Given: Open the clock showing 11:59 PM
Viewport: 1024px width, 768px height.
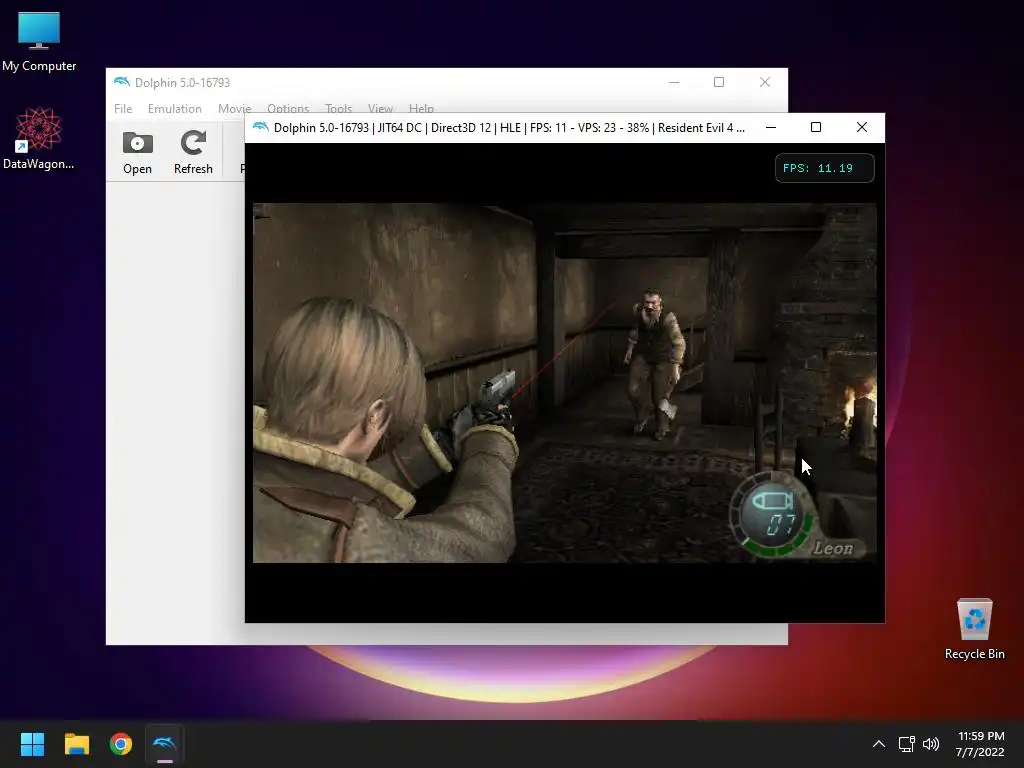Looking at the screenshot, I should click(x=980, y=744).
